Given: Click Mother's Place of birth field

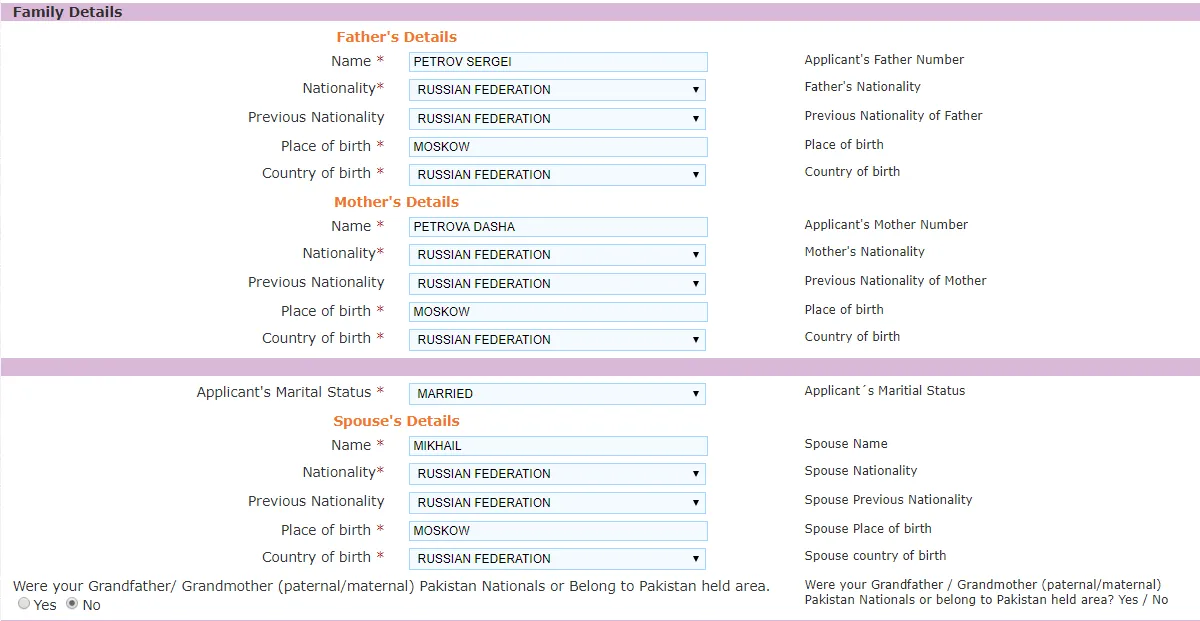Looking at the screenshot, I should click(558, 312).
